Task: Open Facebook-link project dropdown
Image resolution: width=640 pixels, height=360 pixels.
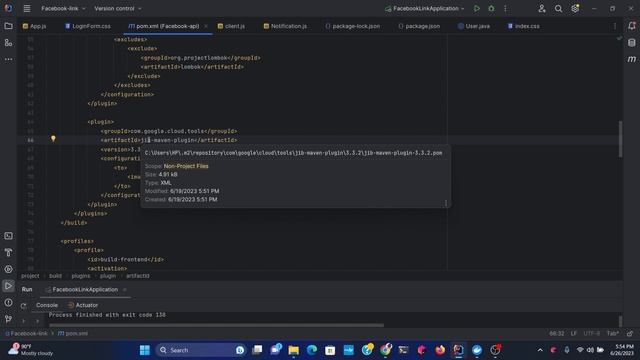Action: pyautogui.click(x=63, y=8)
